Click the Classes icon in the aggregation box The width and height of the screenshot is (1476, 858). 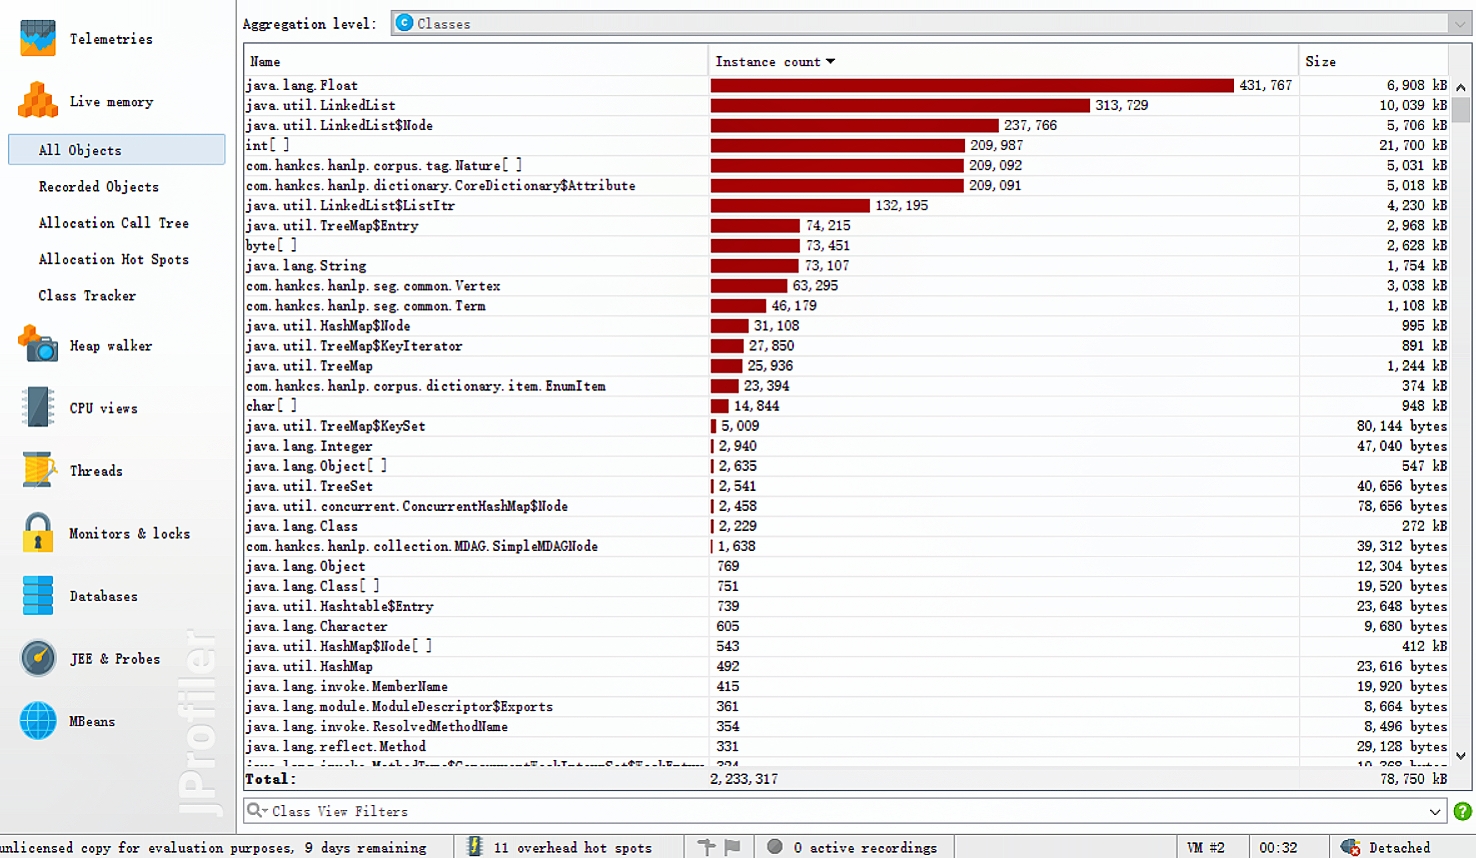click(x=404, y=23)
